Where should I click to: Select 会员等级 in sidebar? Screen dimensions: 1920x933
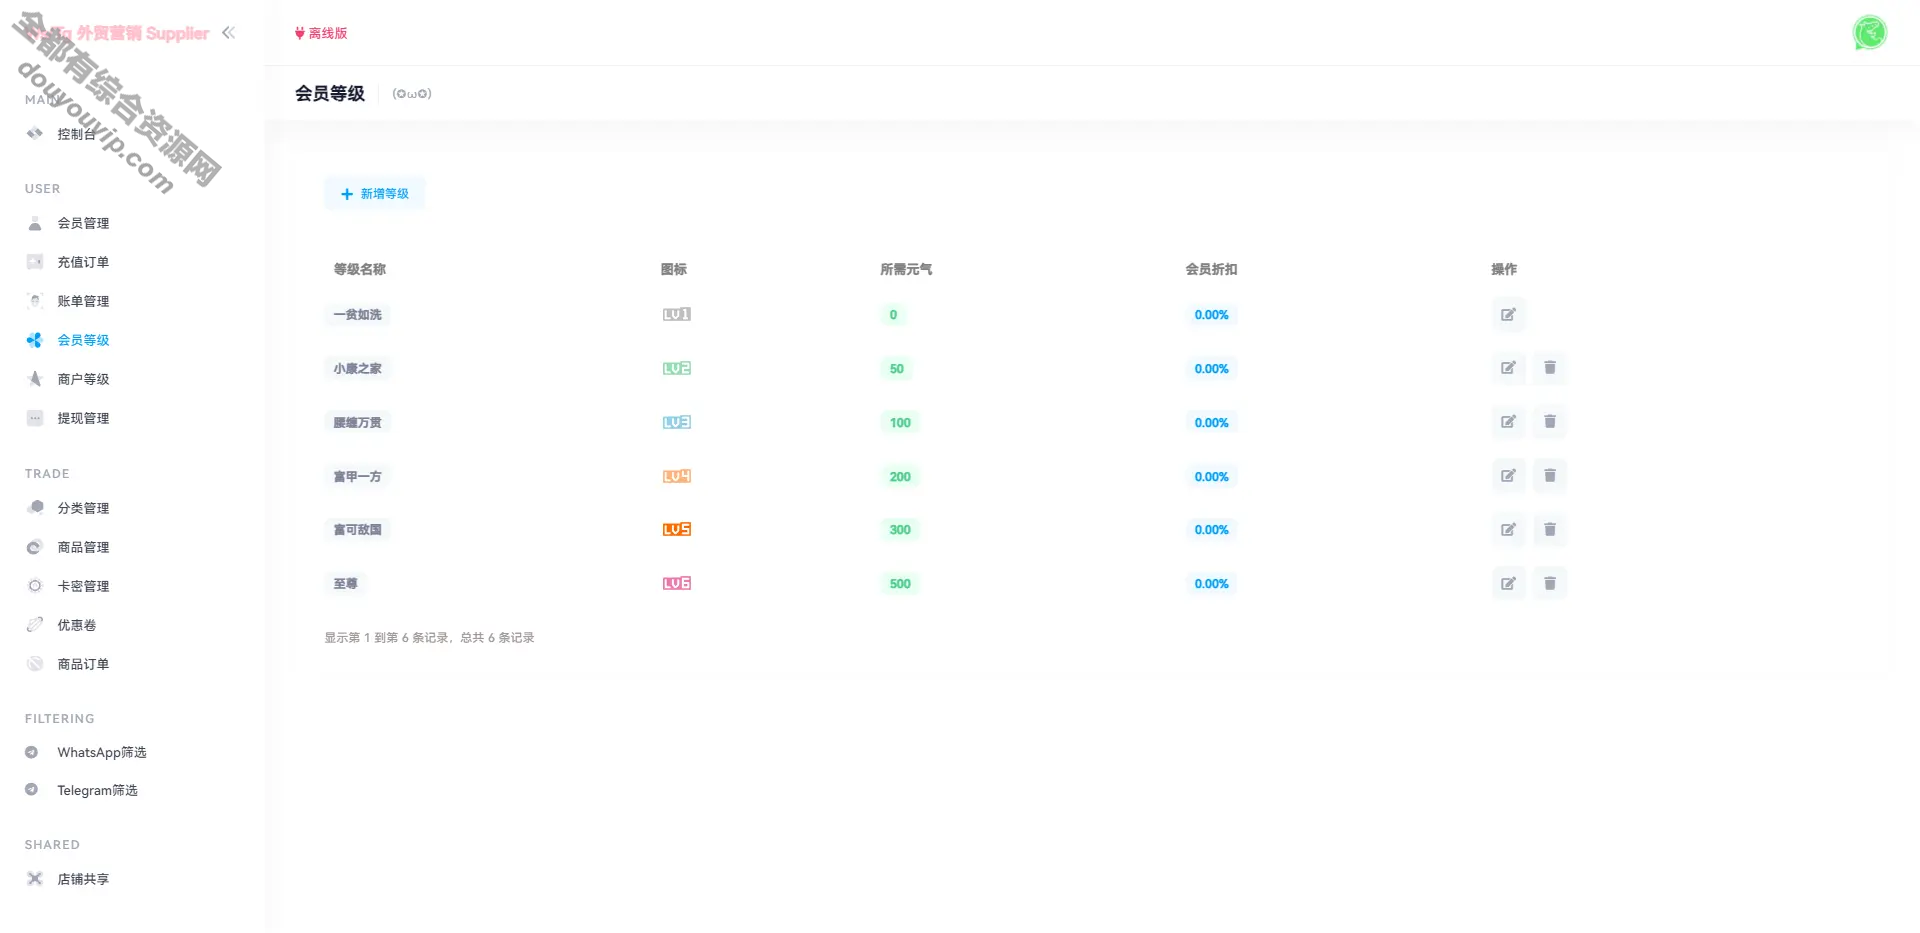tap(83, 341)
